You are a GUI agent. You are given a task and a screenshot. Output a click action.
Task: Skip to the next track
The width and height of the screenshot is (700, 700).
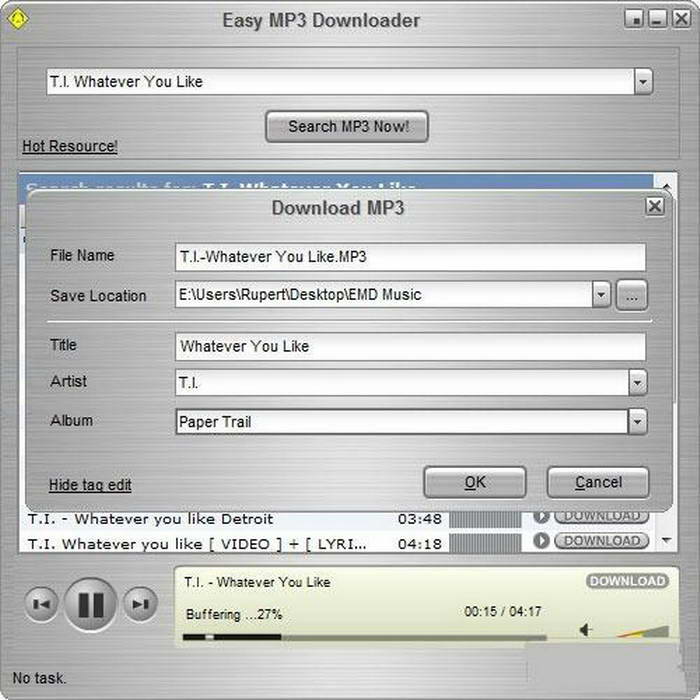(x=140, y=604)
